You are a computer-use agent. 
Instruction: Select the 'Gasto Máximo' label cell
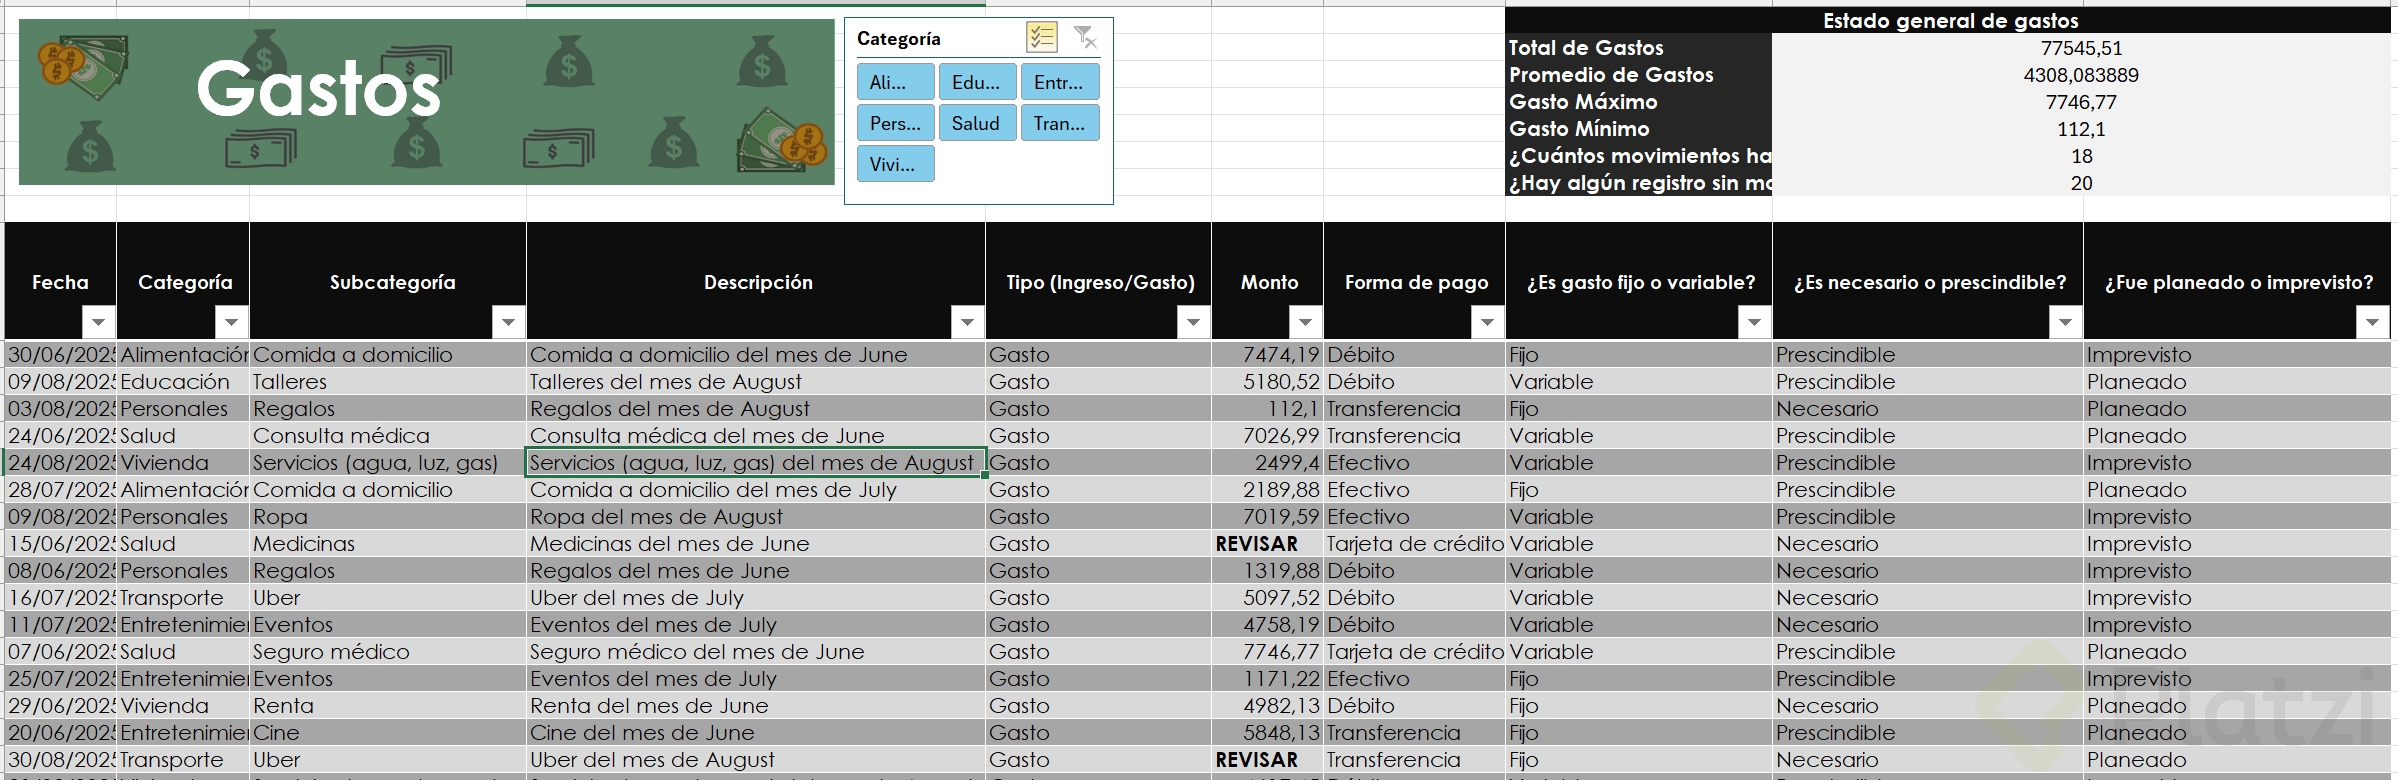click(1639, 101)
